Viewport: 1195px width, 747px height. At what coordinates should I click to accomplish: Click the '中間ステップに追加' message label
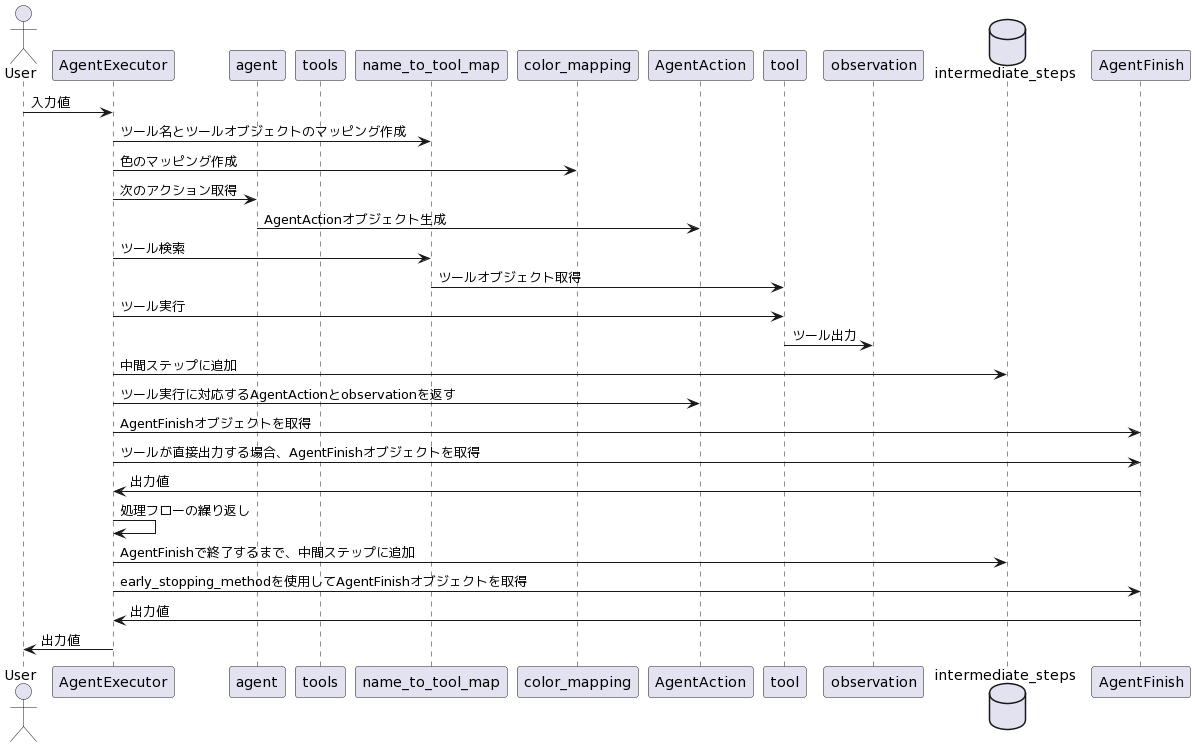coord(178,365)
